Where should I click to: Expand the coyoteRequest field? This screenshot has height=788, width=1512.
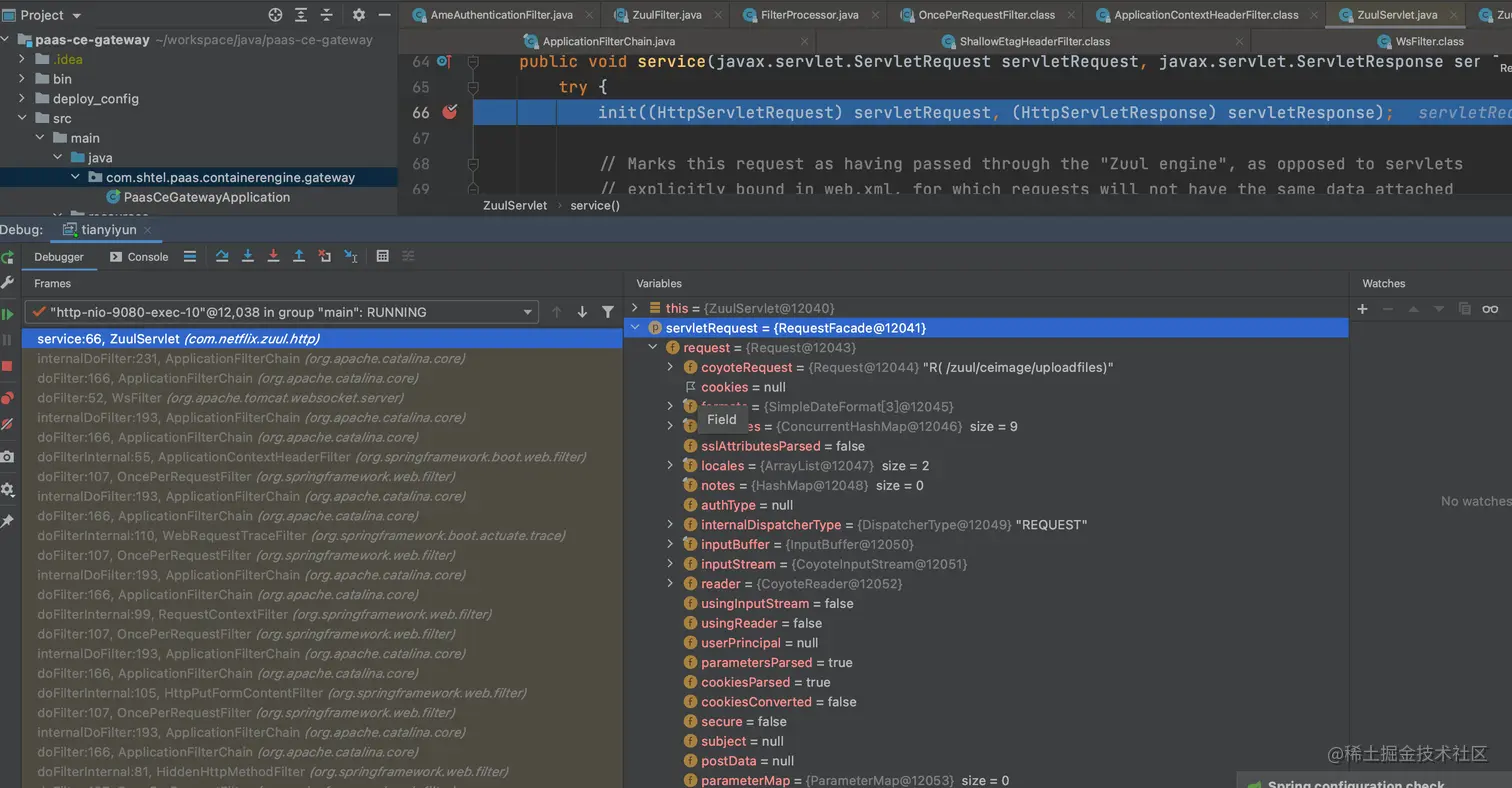(x=670, y=367)
